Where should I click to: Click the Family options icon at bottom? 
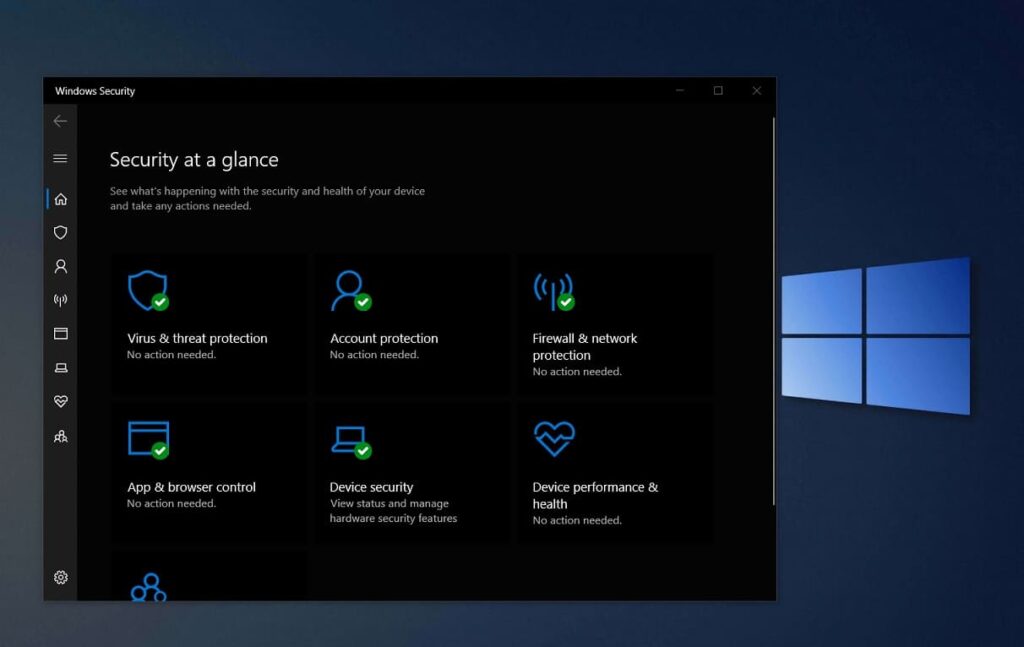148,587
